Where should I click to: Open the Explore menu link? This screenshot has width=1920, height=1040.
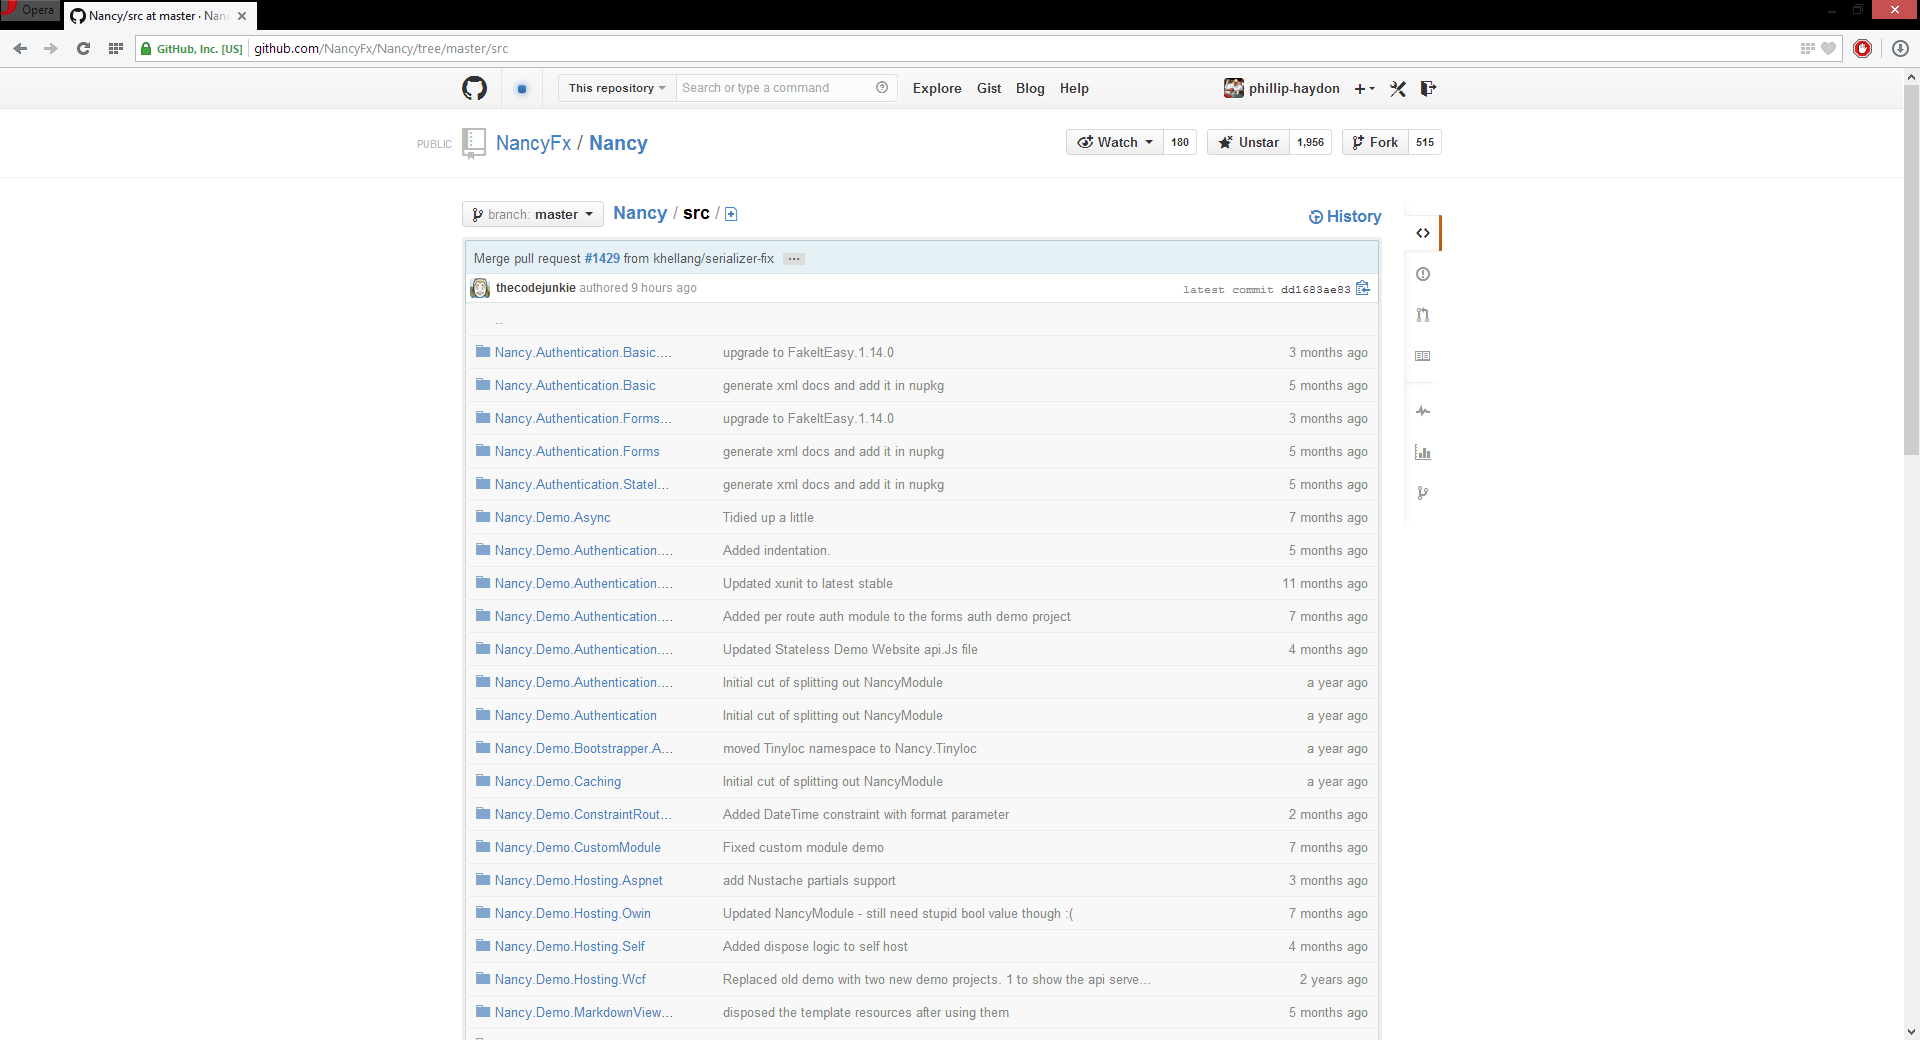point(937,88)
